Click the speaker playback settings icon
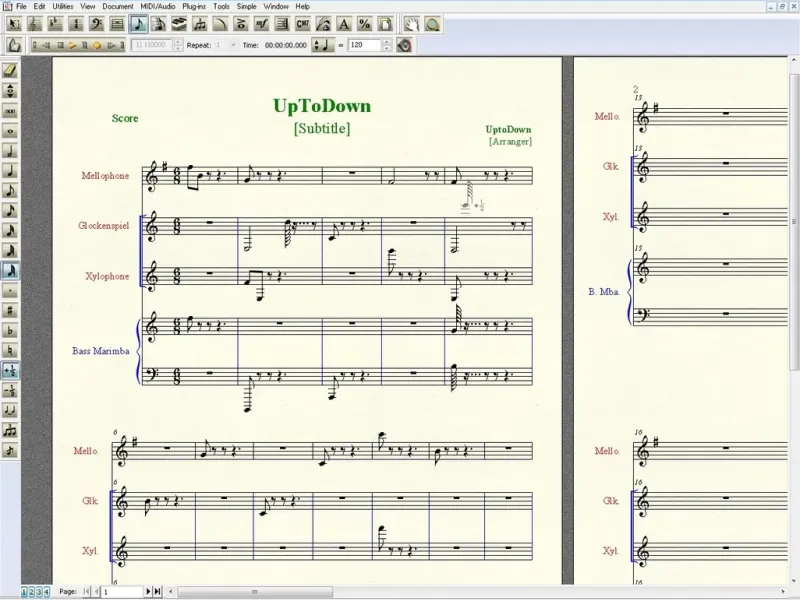 [x=404, y=45]
